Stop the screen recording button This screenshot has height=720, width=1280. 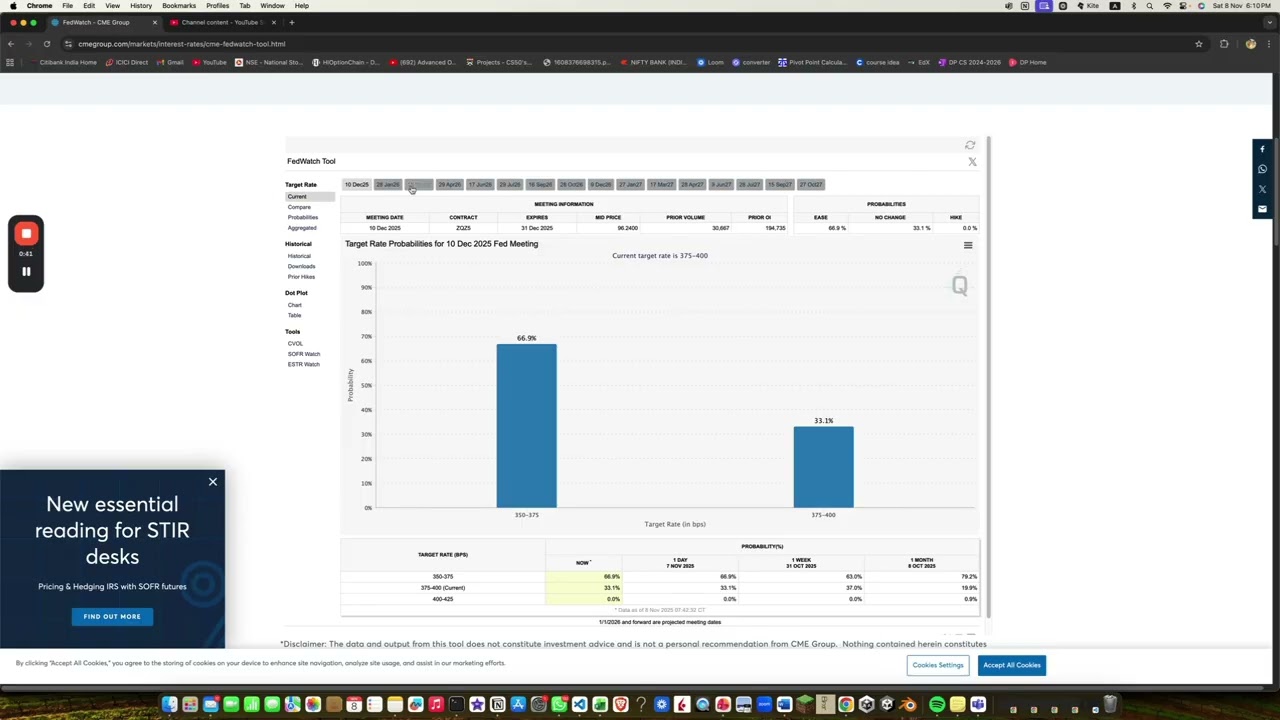[26, 233]
